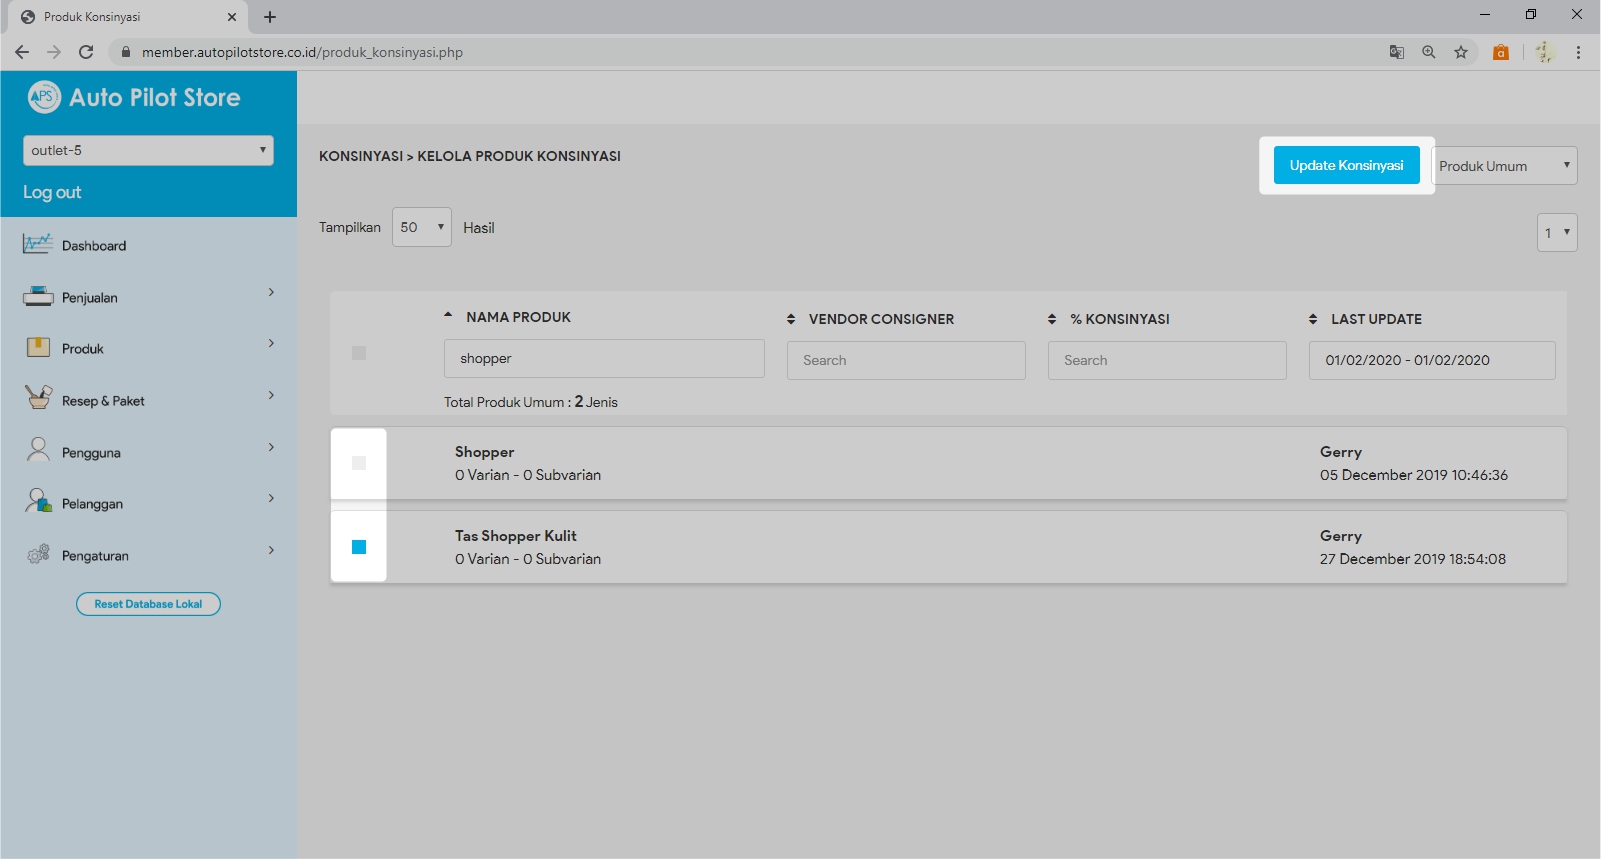Open the Produk Umum dropdown

[1504, 166]
